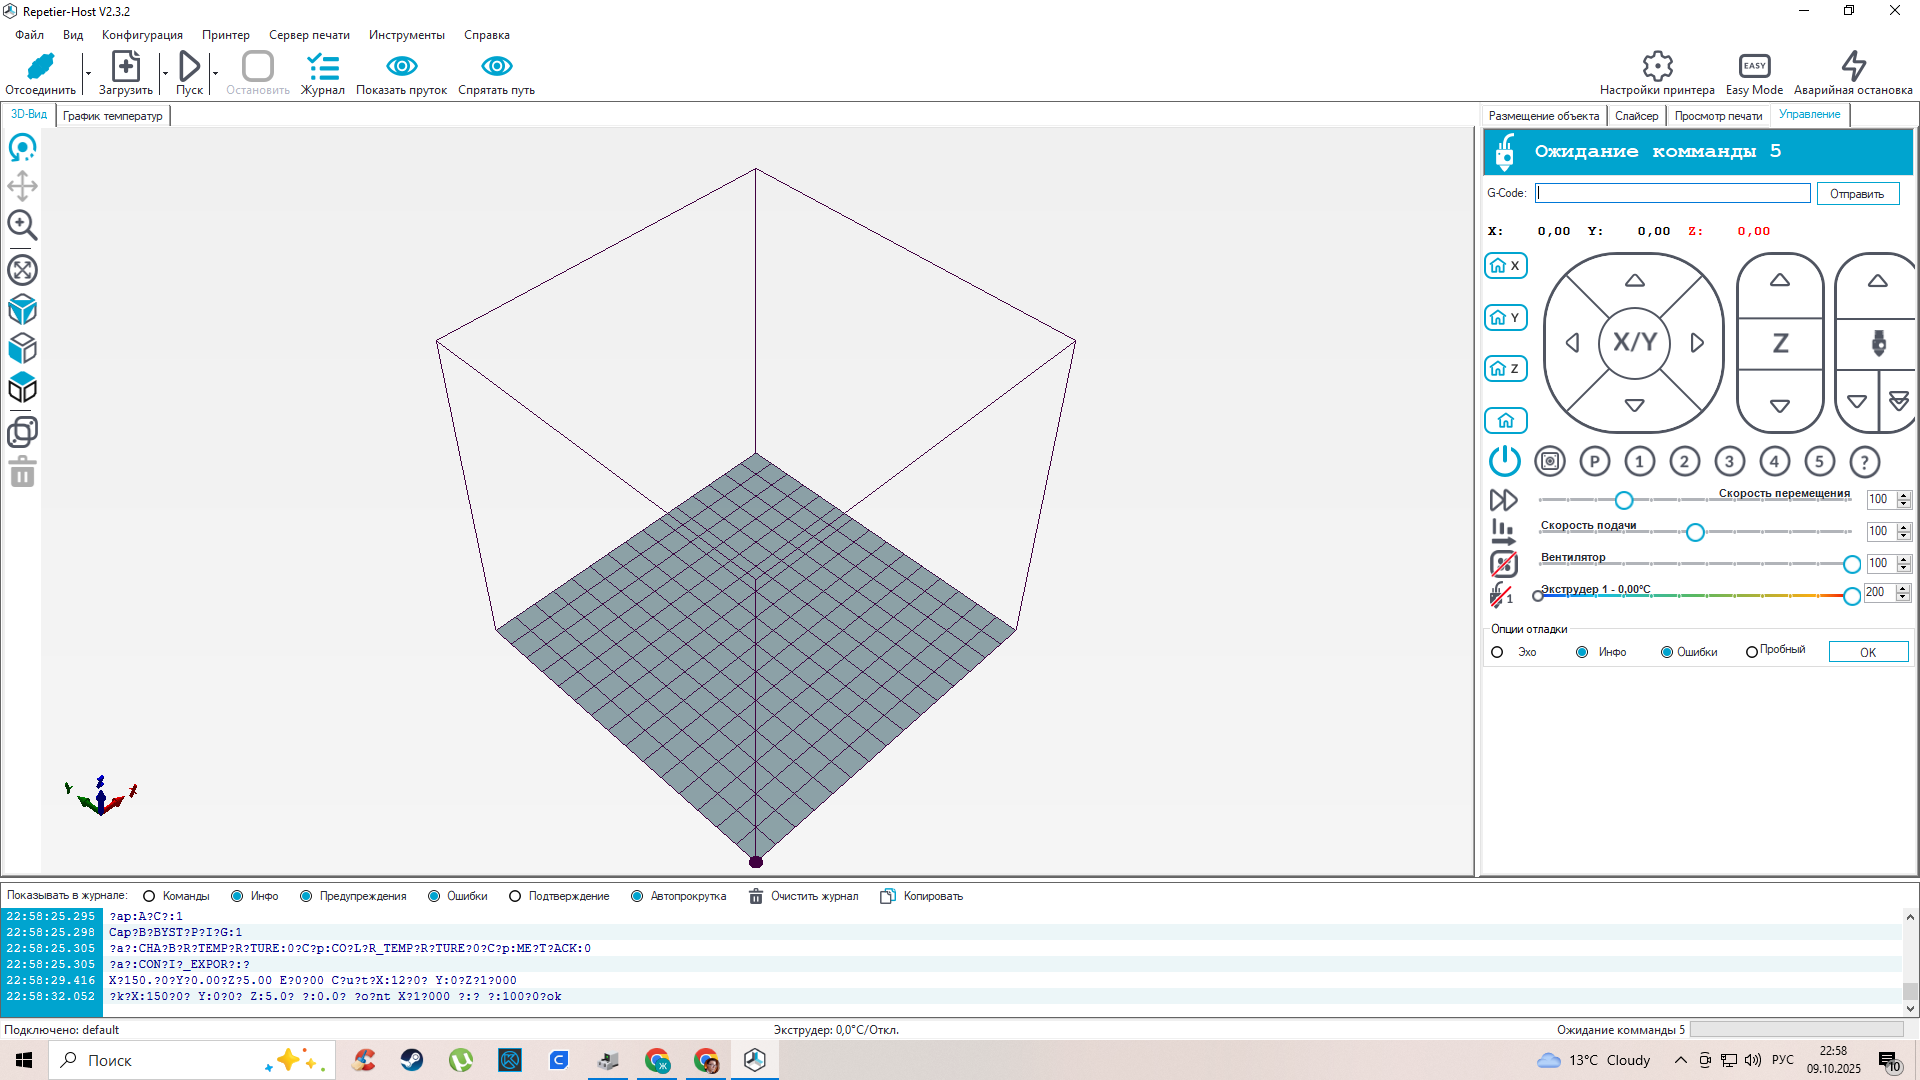Viewport: 1920px width, 1080px height.
Task: Click Emergency stop (Аварийная остановка) icon
Action: [1853, 67]
